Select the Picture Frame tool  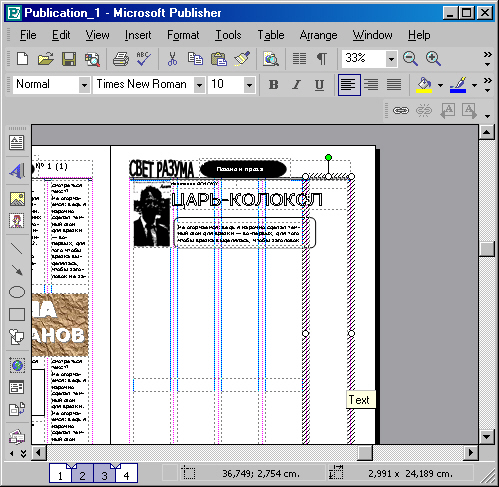17,199
